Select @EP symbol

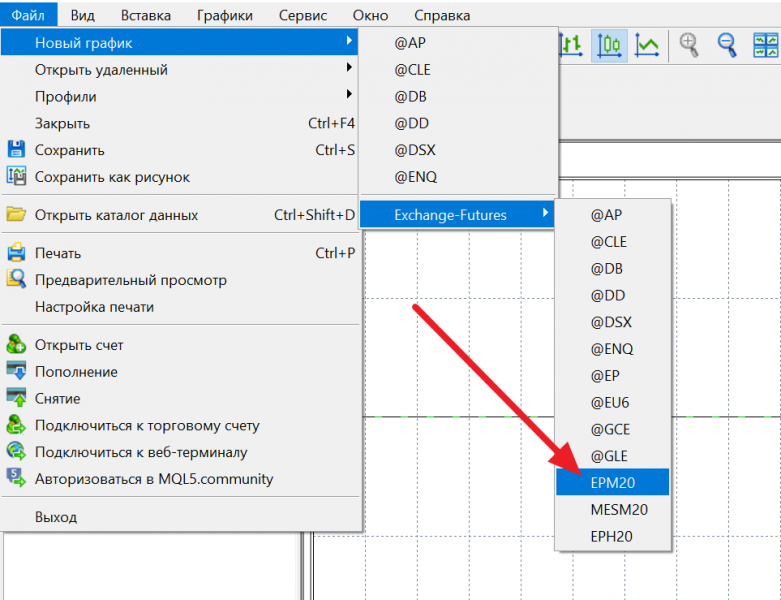613,375
